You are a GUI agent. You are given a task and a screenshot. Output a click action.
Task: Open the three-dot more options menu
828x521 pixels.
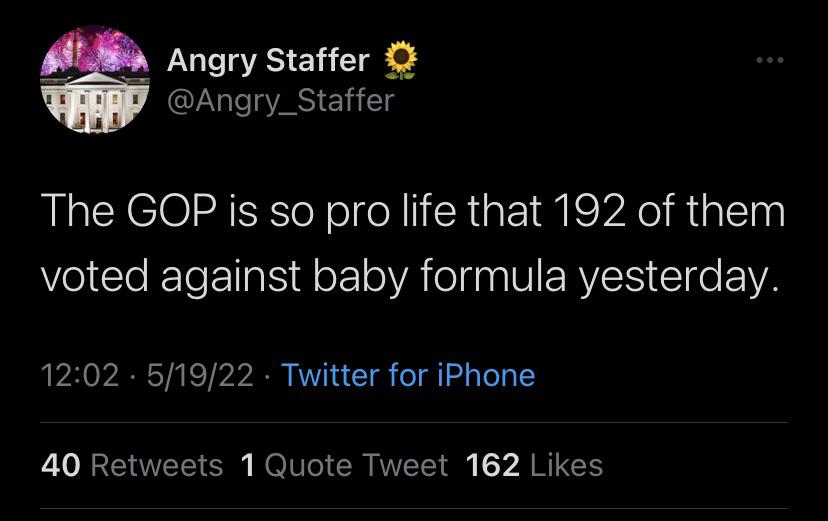[769, 61]
